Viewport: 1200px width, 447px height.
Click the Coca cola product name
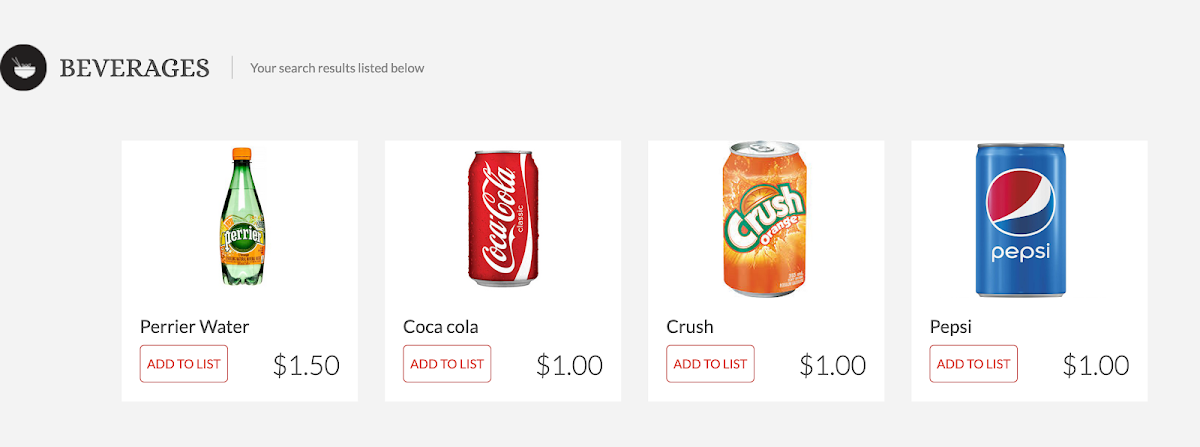tap(441, 327)
